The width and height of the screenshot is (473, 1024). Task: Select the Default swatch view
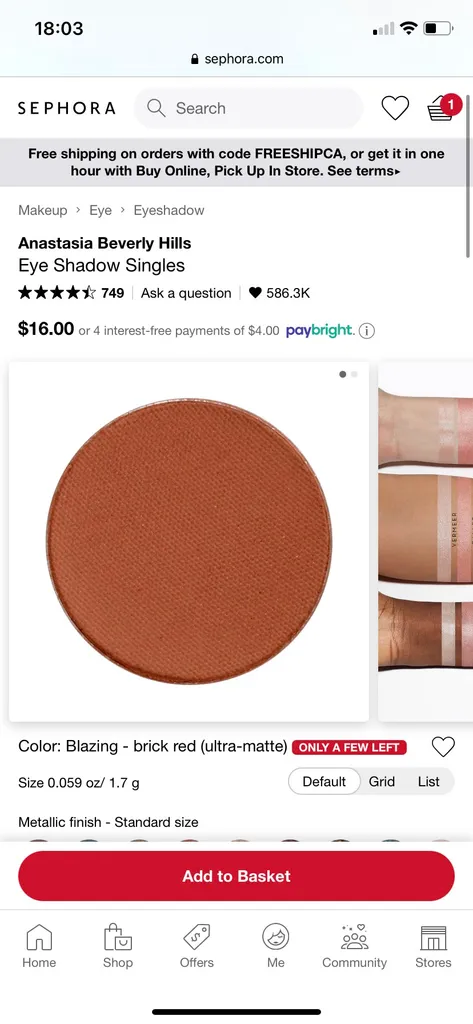(324, 782)
